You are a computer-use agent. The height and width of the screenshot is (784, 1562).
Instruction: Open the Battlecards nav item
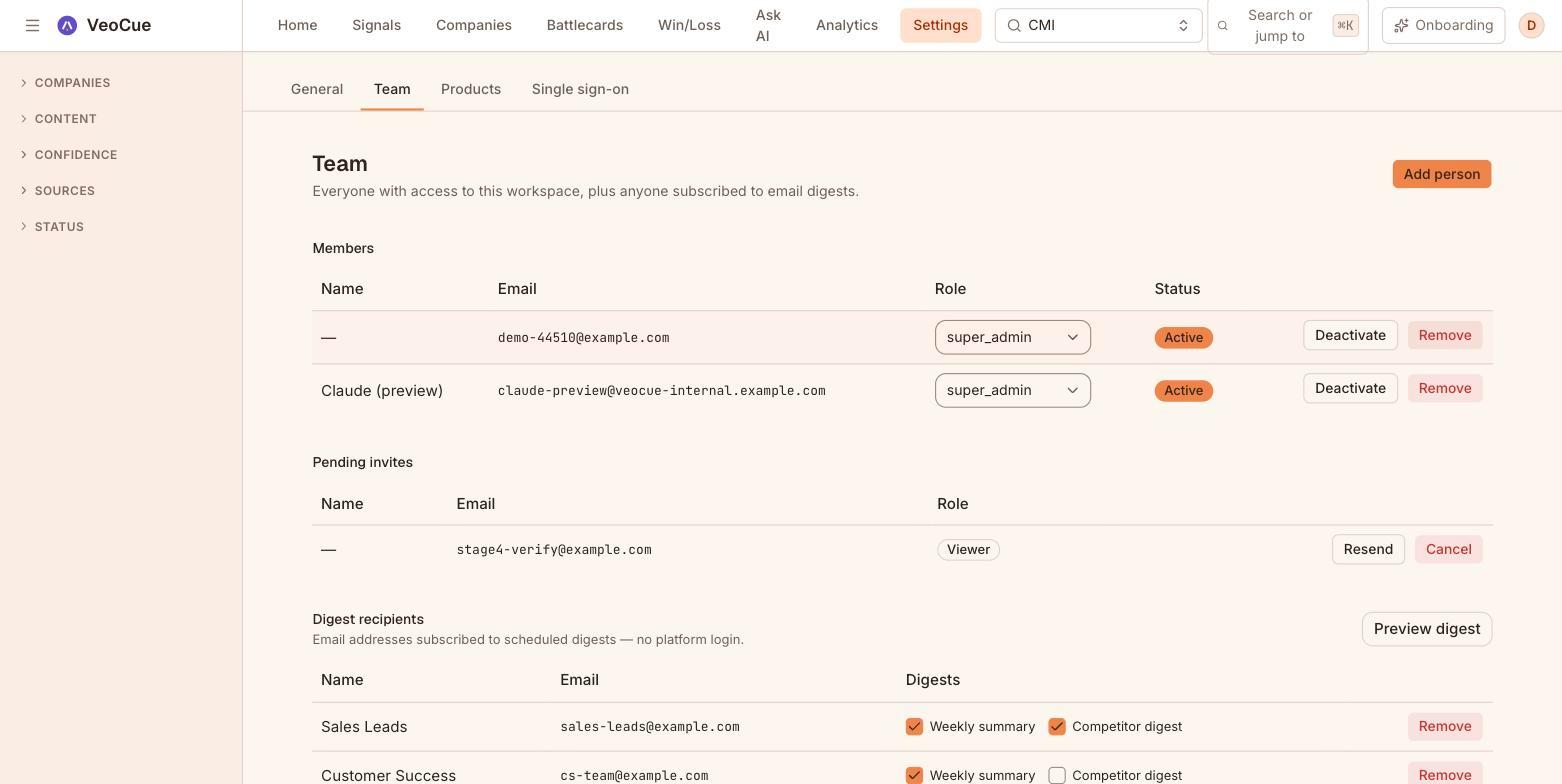(x=585, y=25)
